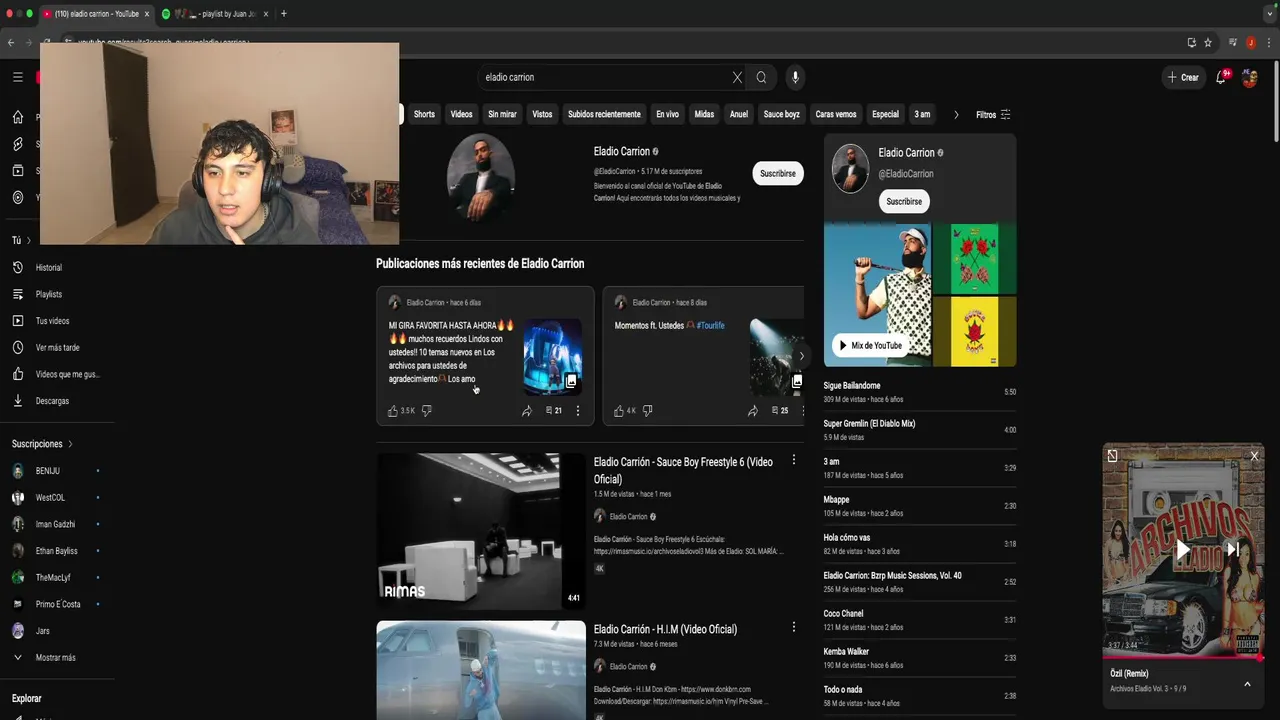Open comments on the MI GIRA FAVORITA post
This screenshot has width=1280, height=720.
pyautogui.click(x=554, y=411)
